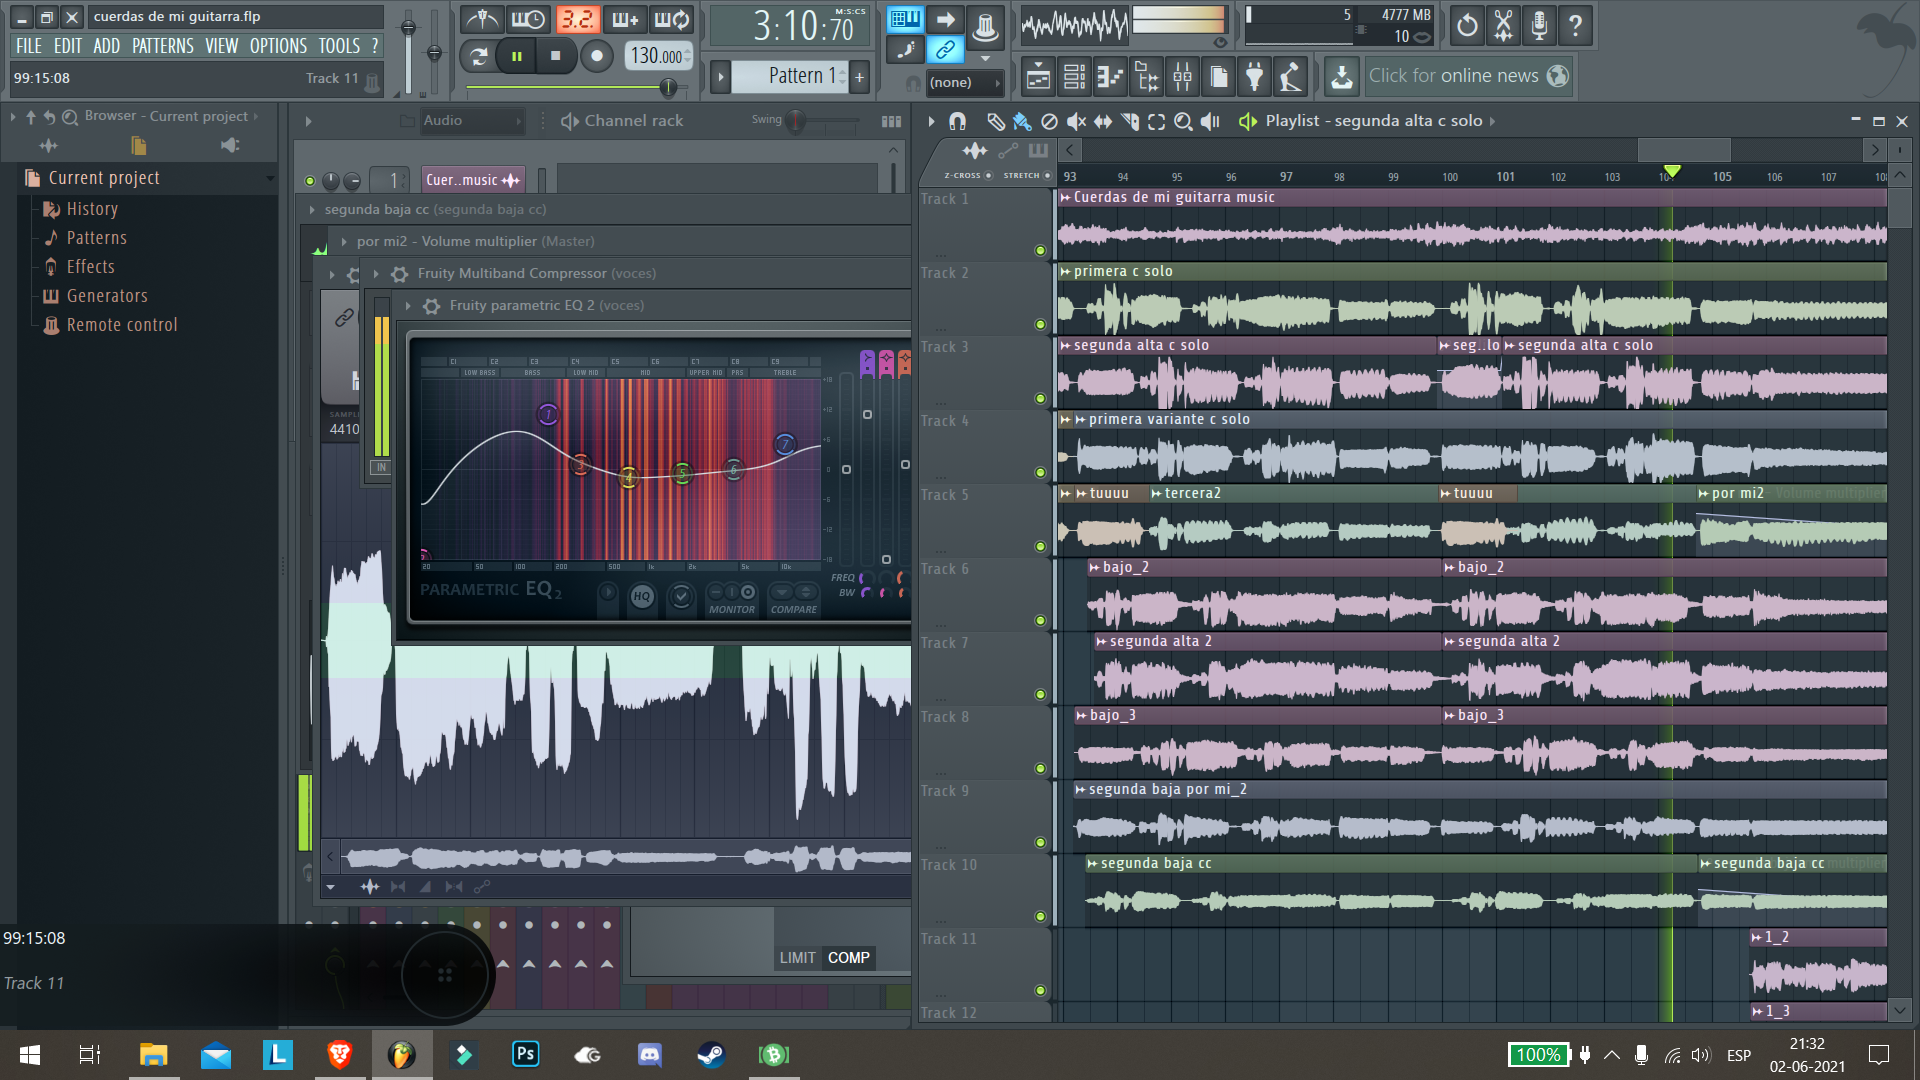Toggle the multilink to controllers chain icon
The height and width of the screenshot is (1080, 1920).
tap(945, 49)
